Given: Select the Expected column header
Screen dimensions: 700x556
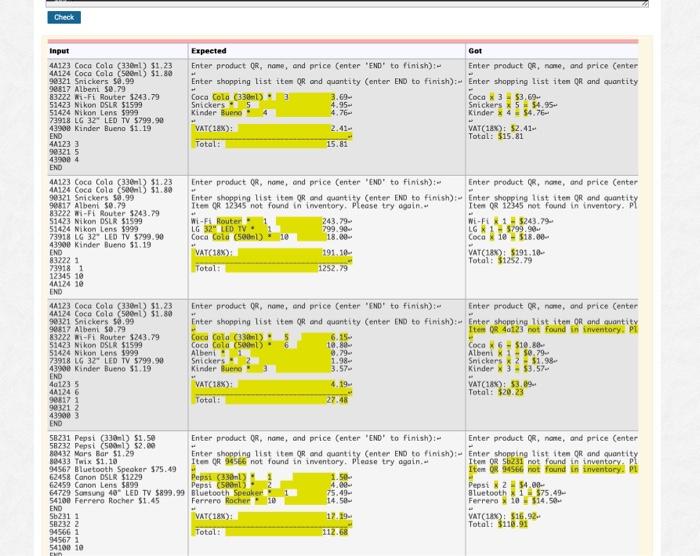Looking at the screenshot, I should [x=208, y=51].
